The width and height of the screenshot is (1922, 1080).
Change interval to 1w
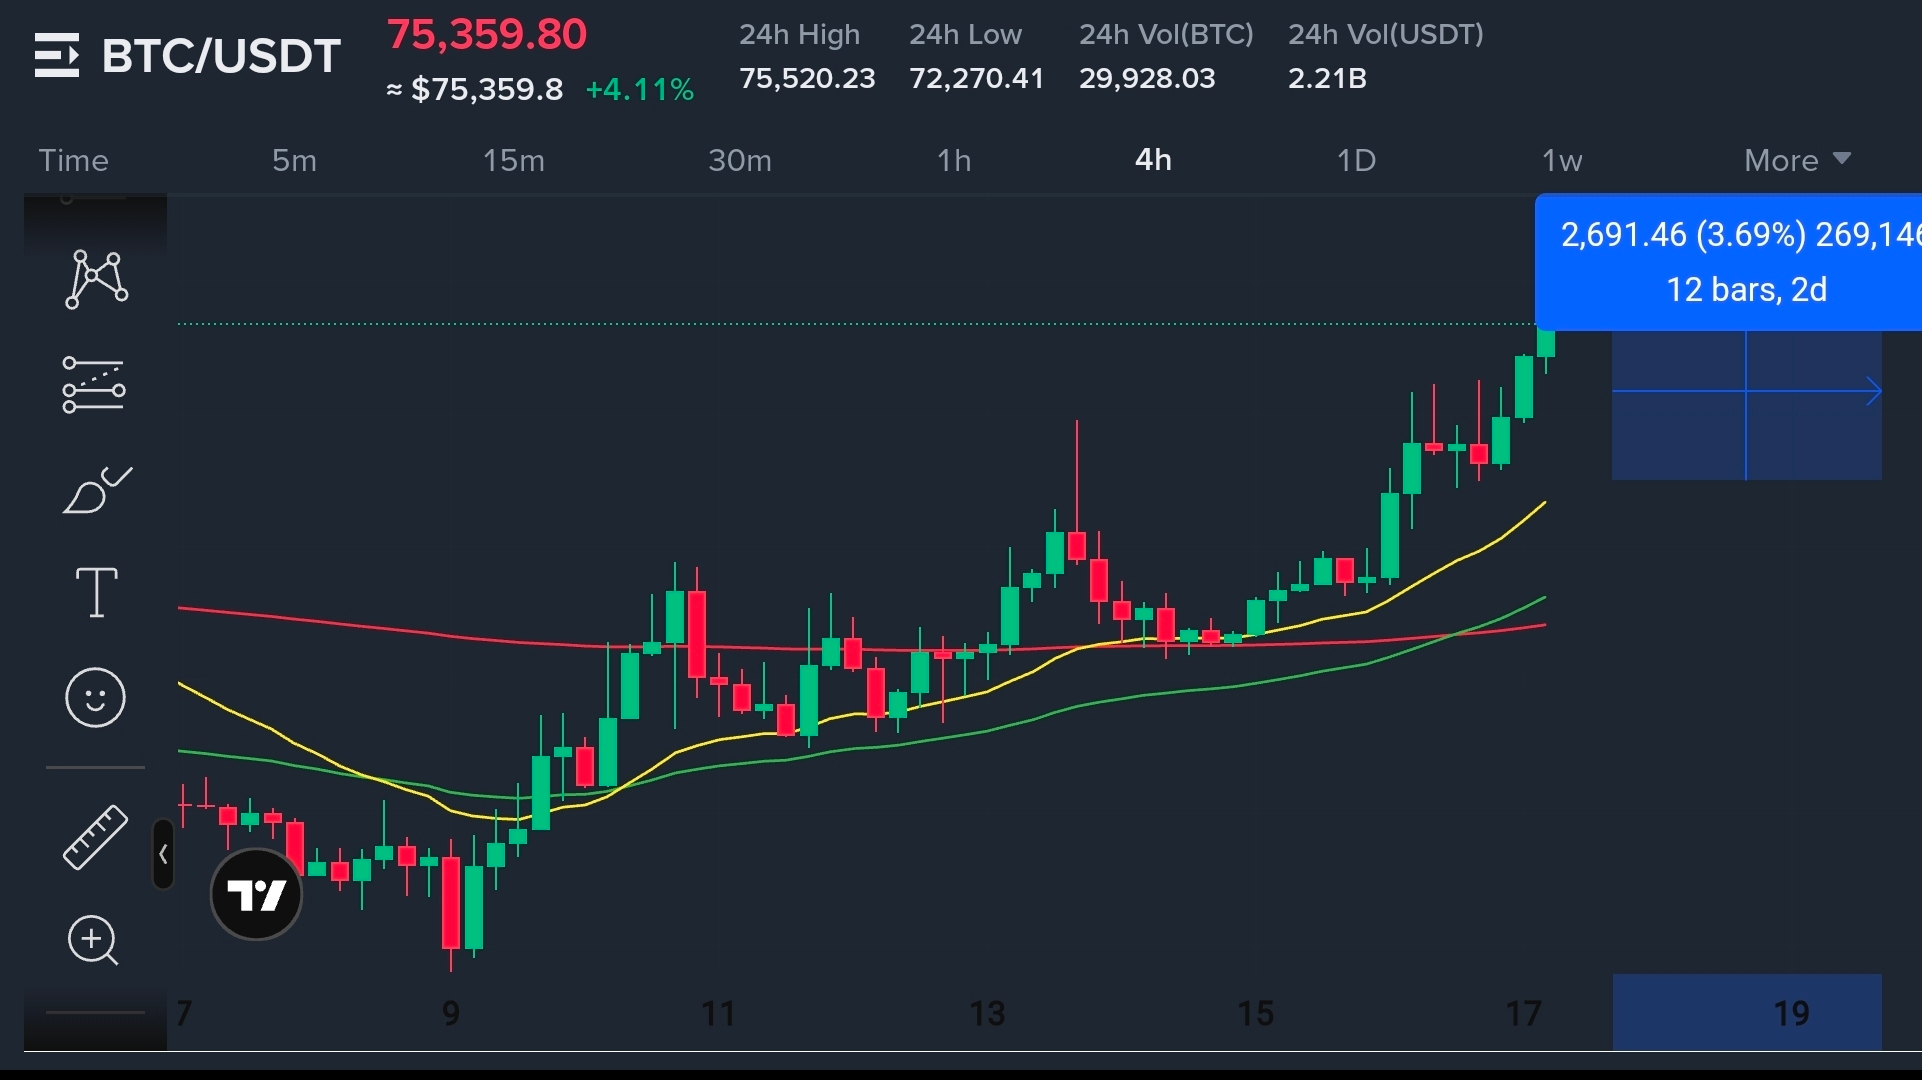1561,160
